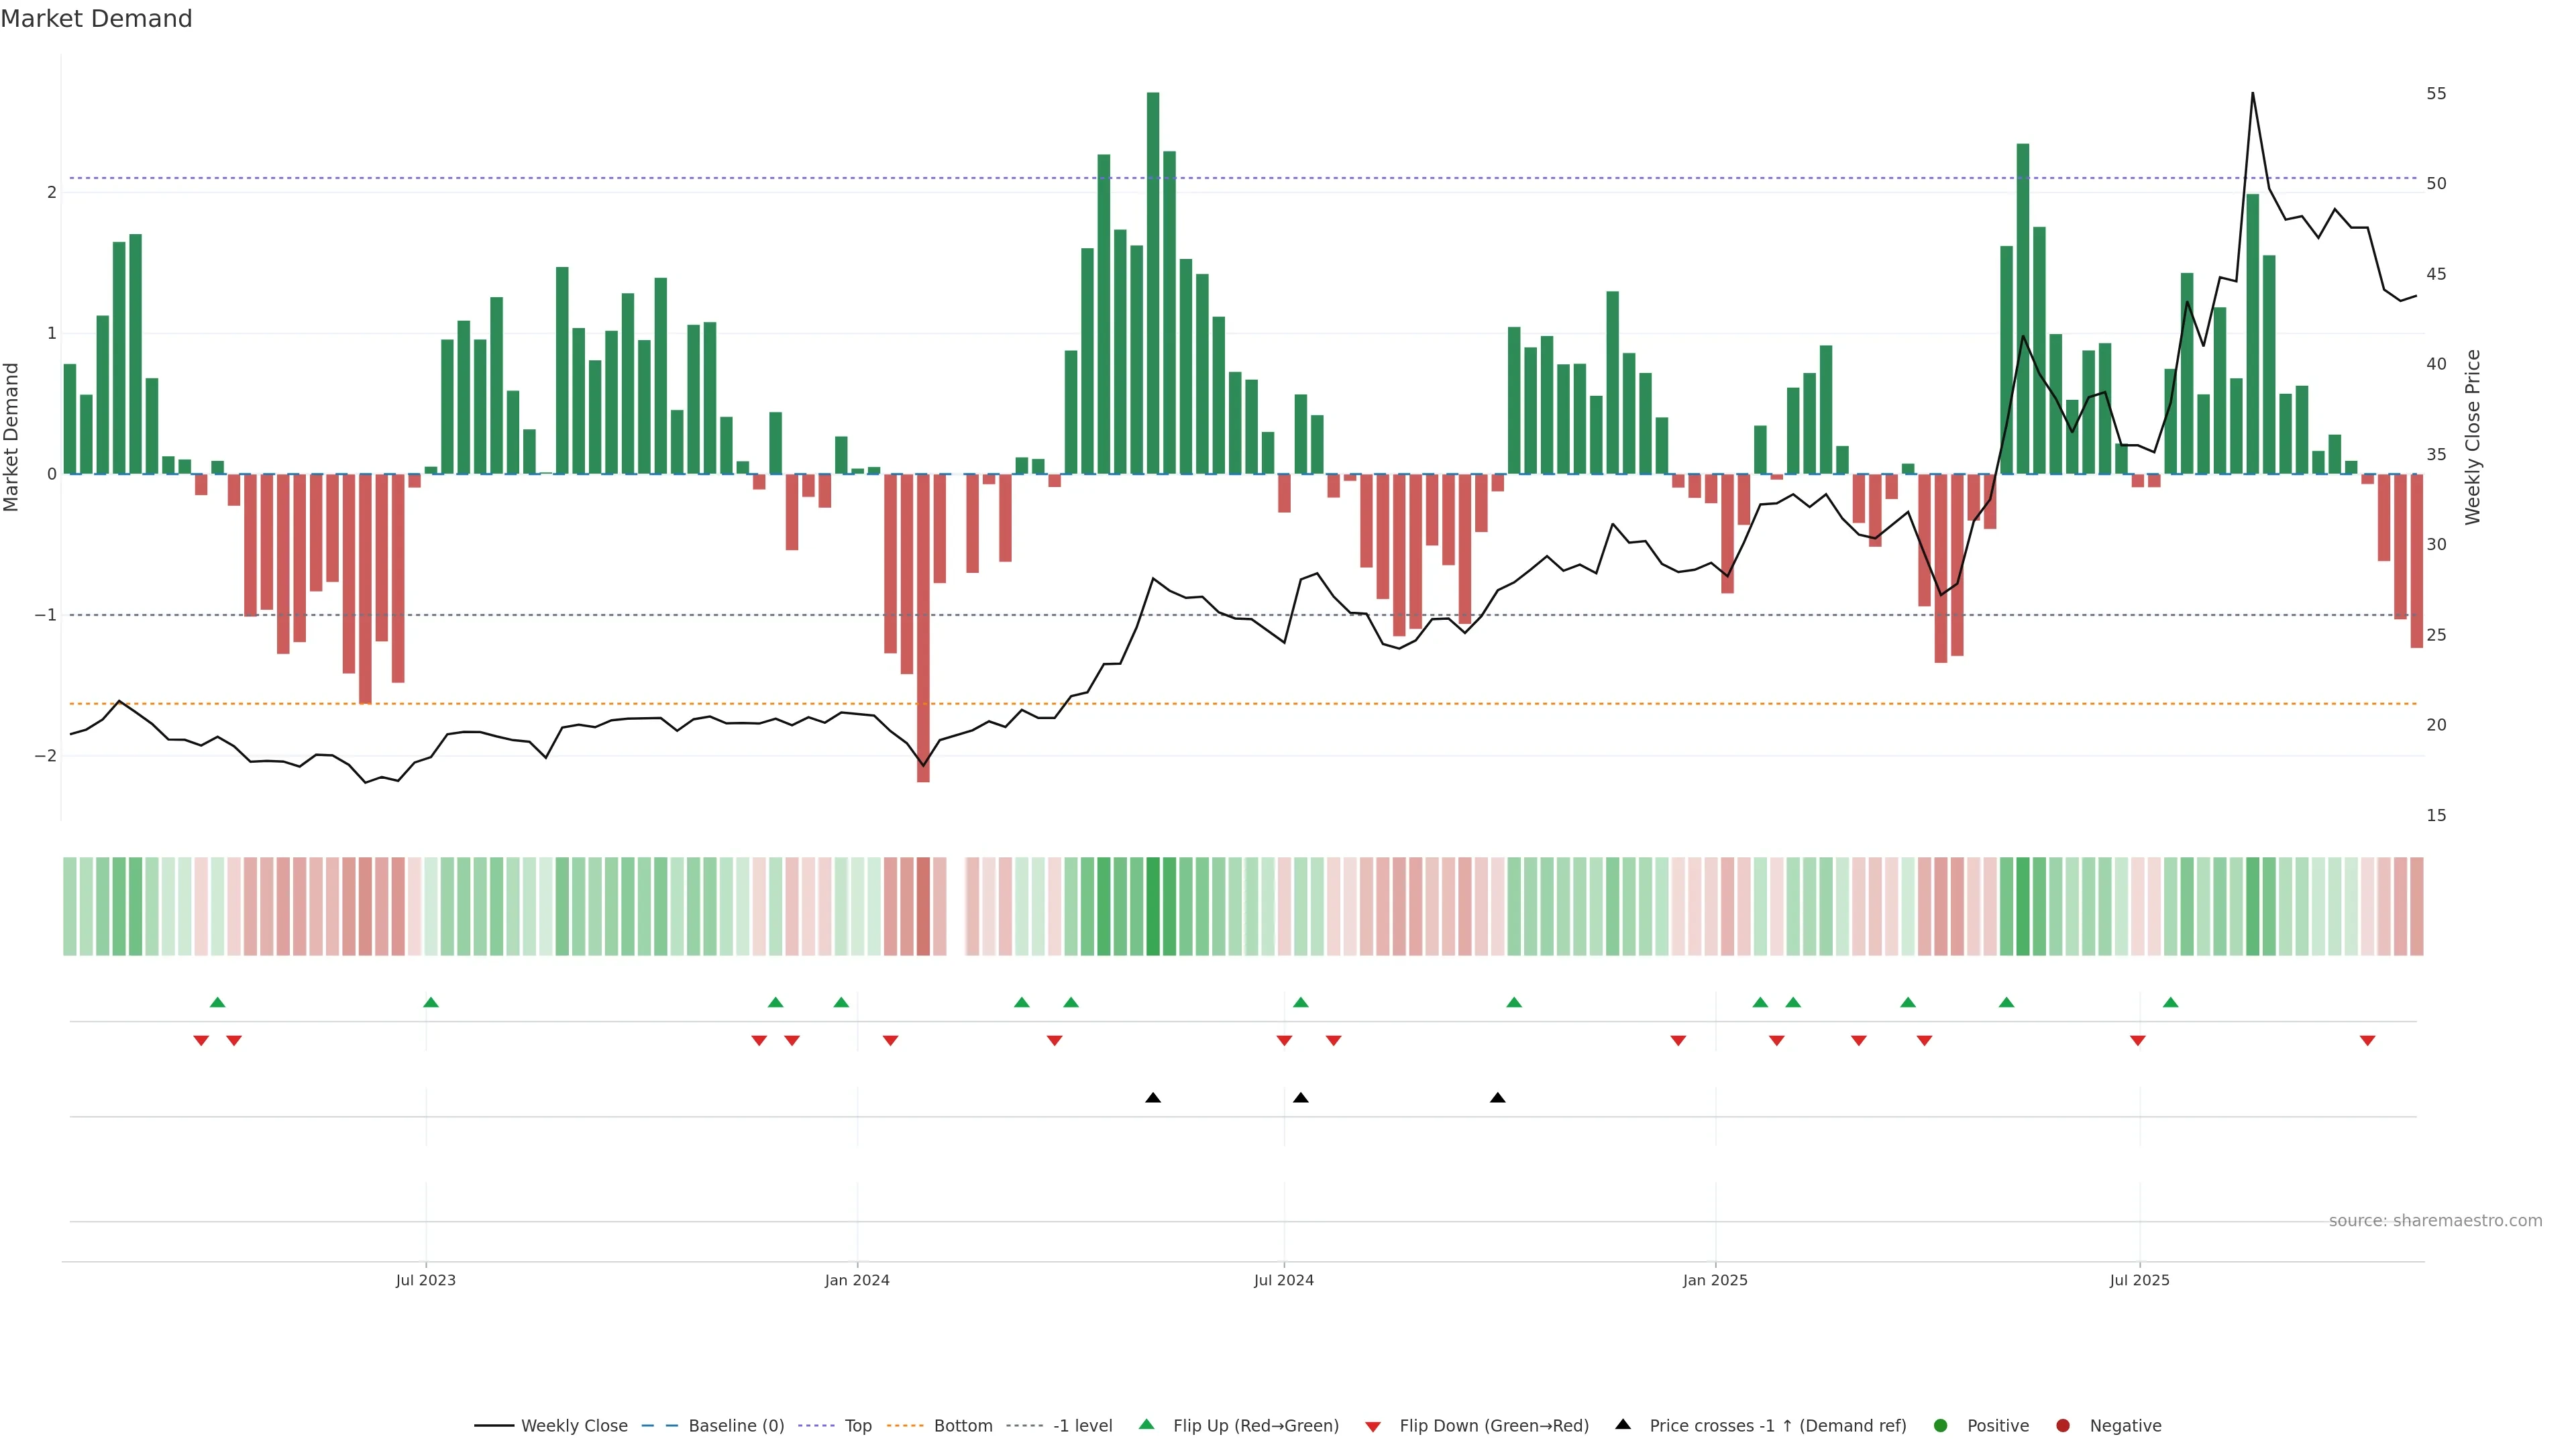Click the green Flip Up triangle legend icon
The width and height of the screenshot is (2576, 1449).
1146,1424
